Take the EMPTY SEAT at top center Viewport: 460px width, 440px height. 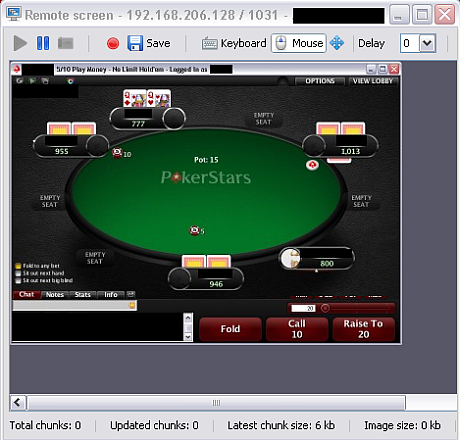(264, 119)
